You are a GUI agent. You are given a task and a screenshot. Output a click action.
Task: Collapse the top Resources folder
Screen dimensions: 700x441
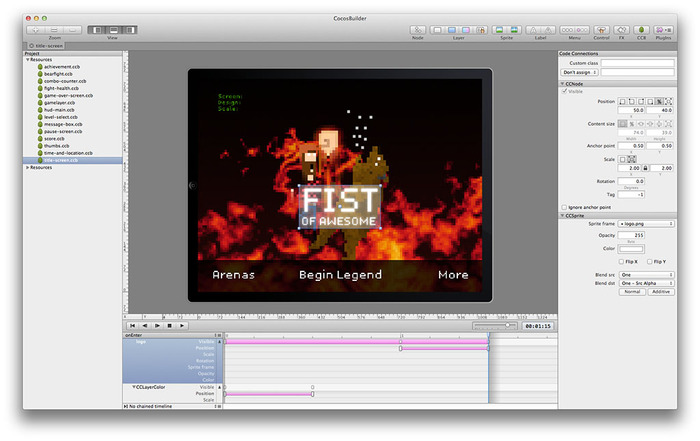(x=28, y=59)
